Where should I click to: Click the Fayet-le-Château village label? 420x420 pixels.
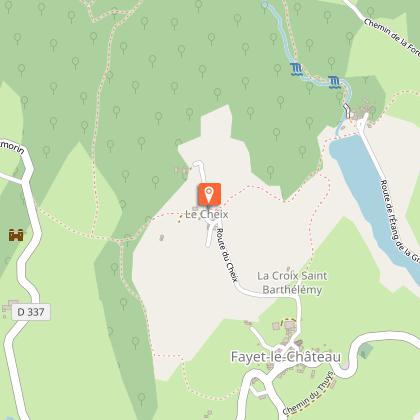point(286,357)
